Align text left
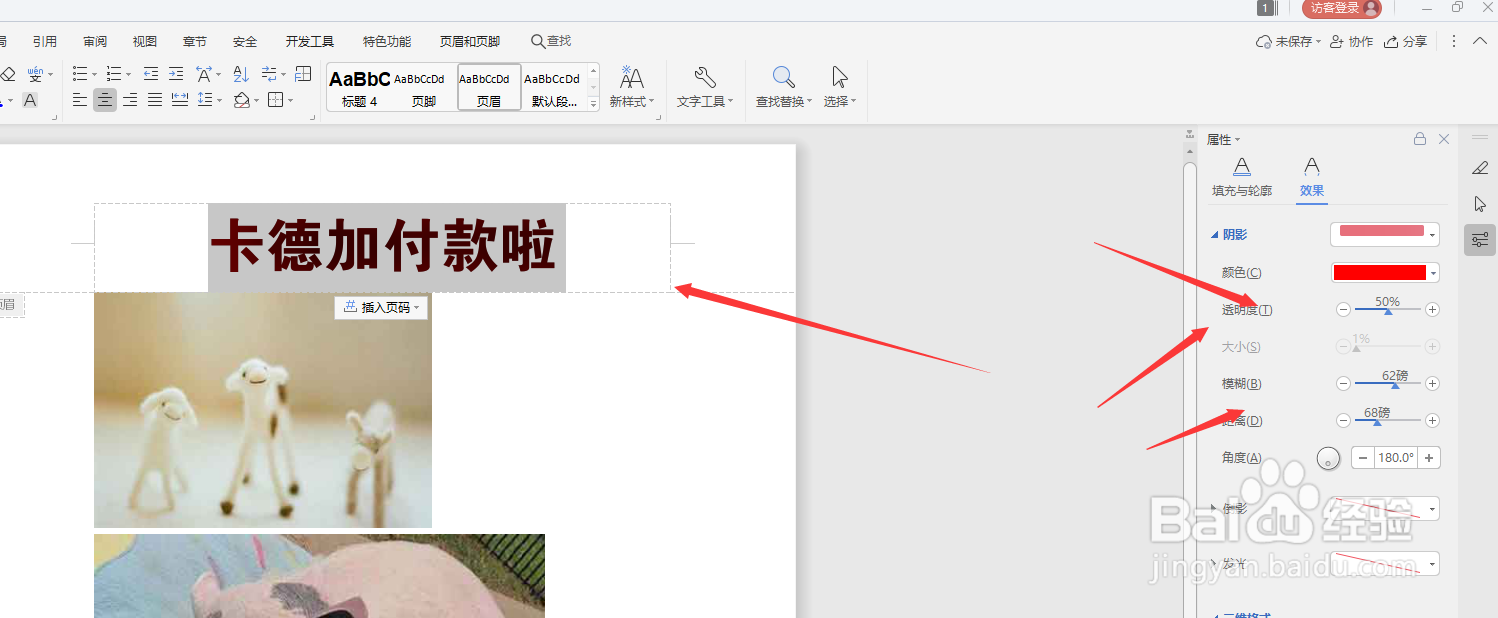The width and height of the screenshot is (1498, 618). point(80,100)
